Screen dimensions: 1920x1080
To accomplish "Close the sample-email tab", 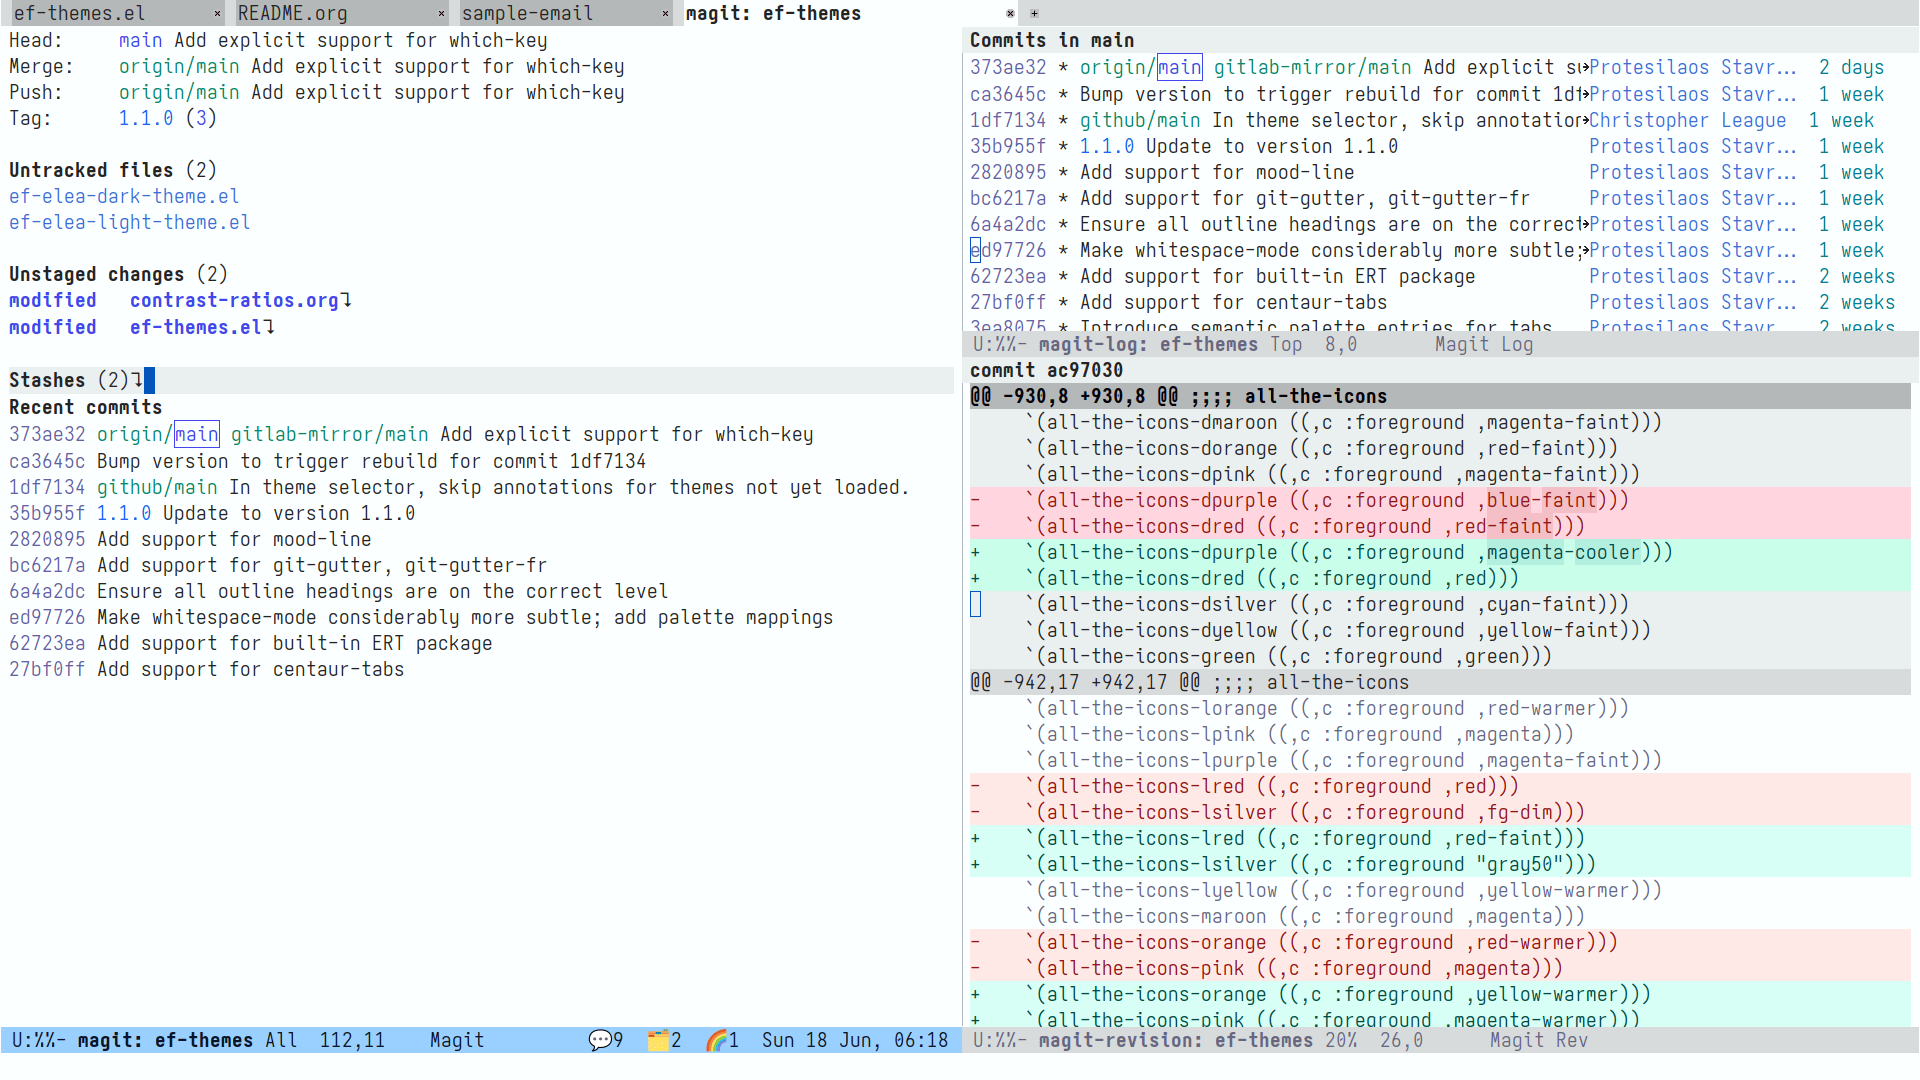I will [665, 13].
